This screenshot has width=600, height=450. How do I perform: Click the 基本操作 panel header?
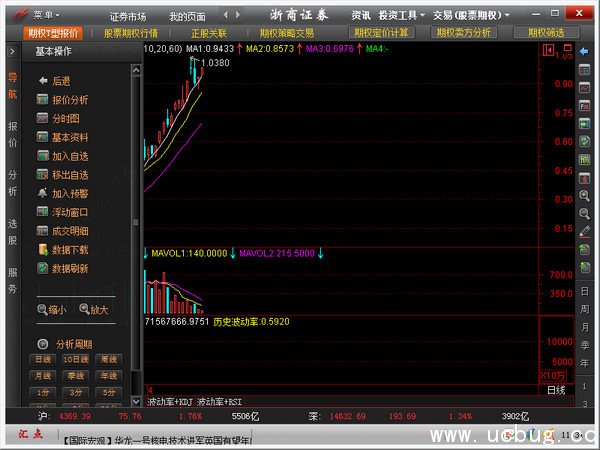pos(53,51)
